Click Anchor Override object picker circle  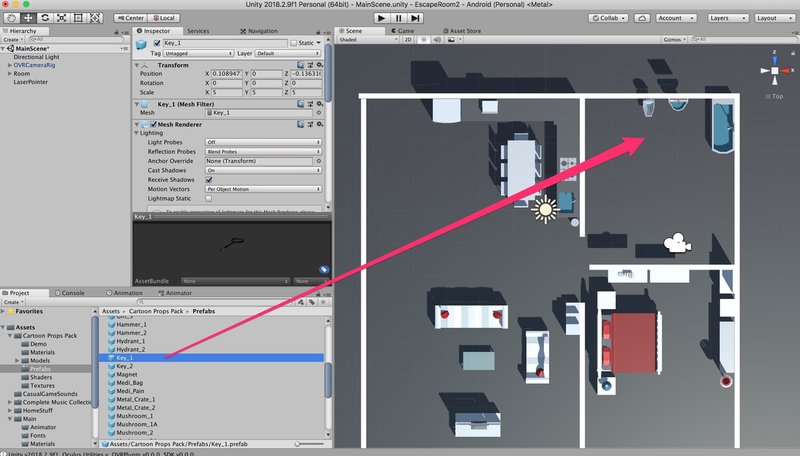point(319,161)
